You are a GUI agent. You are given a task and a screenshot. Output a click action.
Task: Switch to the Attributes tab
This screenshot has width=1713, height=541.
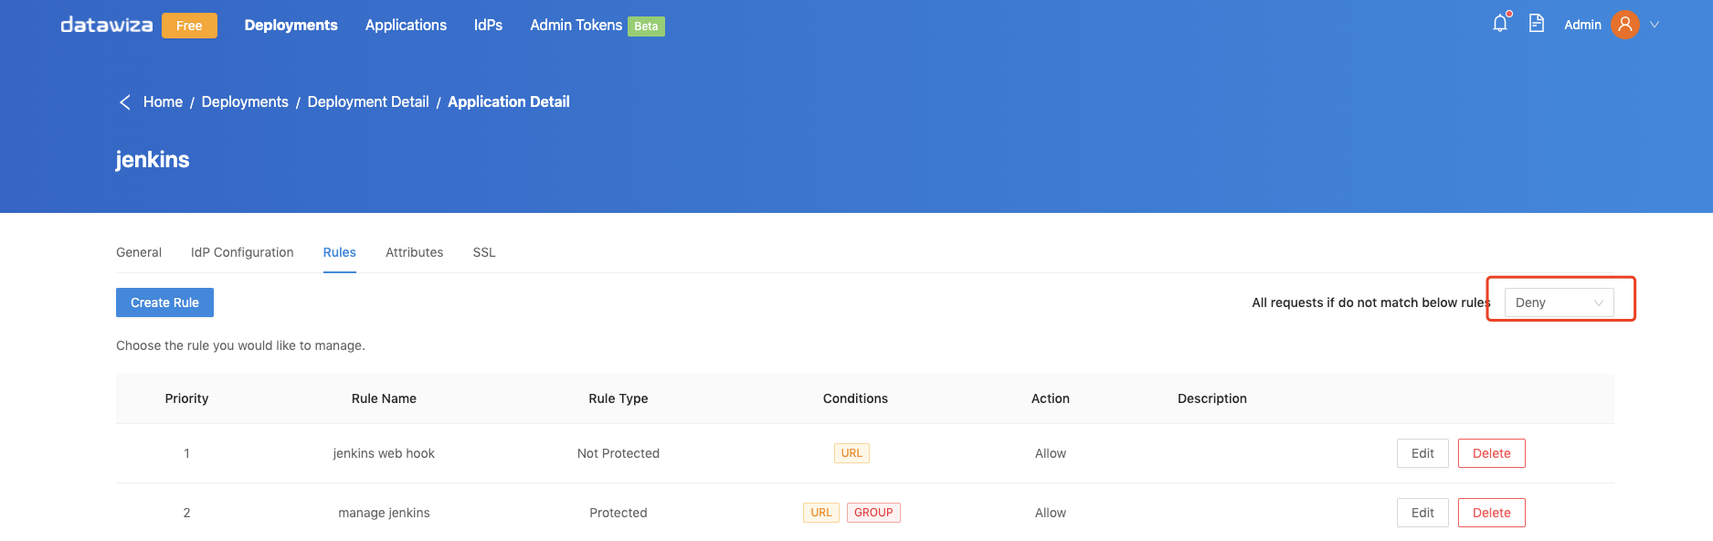point(414,252)
